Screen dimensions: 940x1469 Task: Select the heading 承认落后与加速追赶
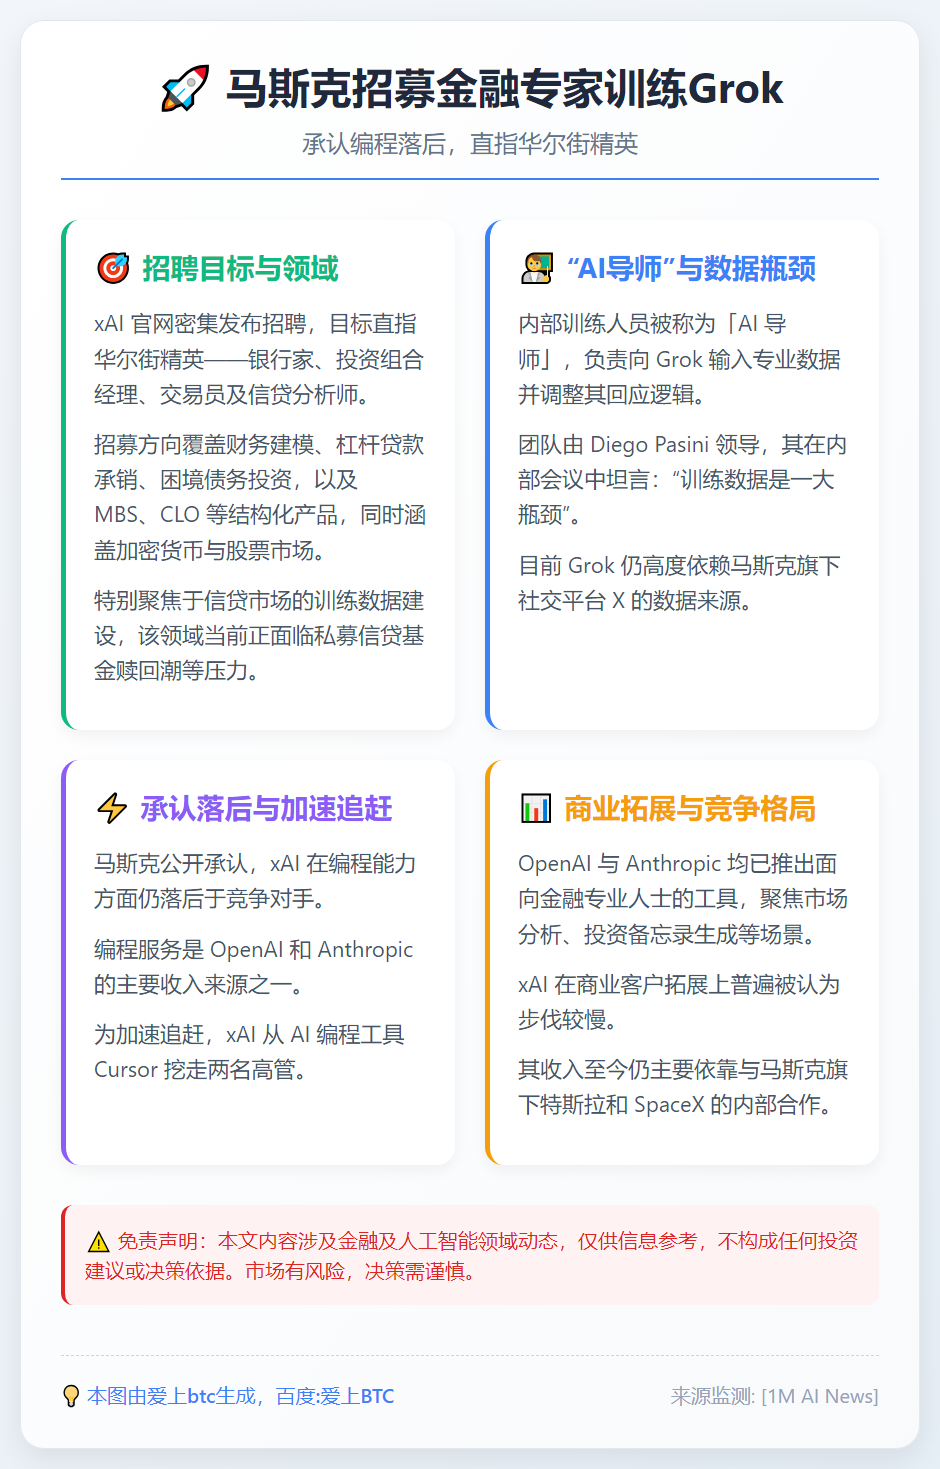coord(266,808)
